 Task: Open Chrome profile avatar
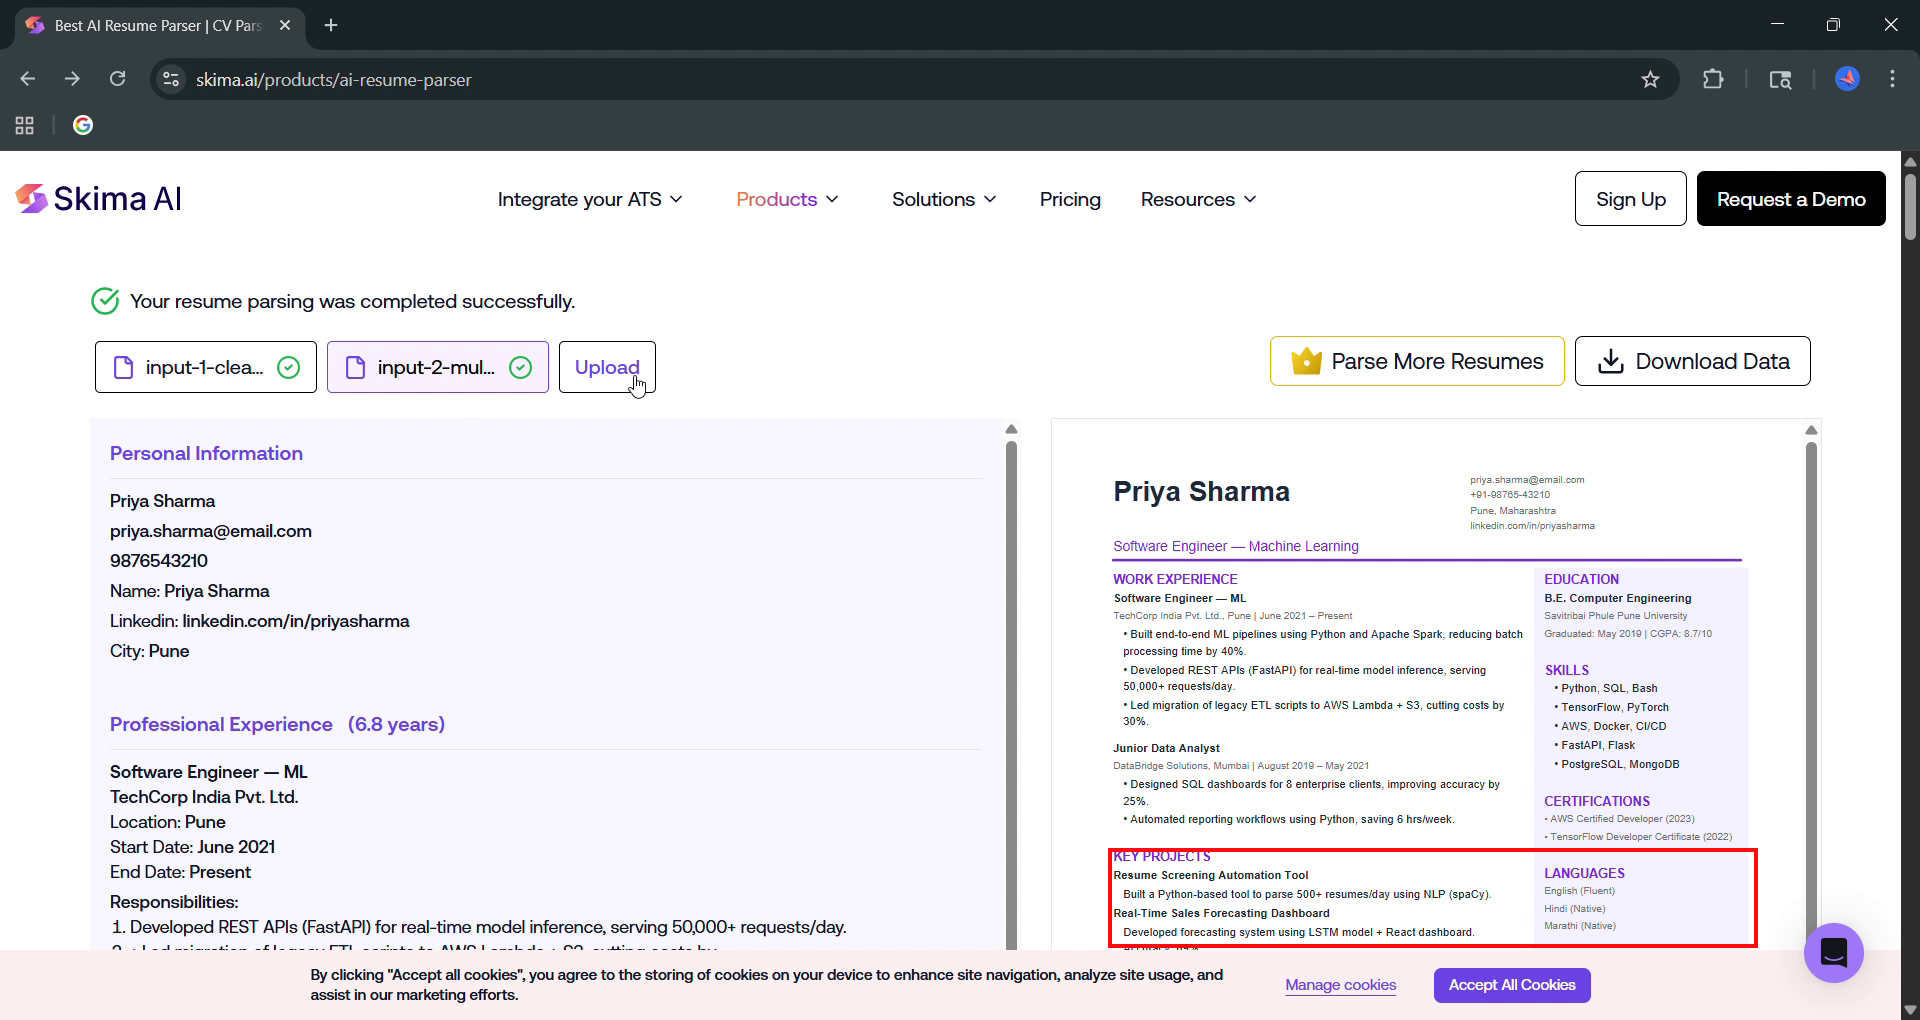1847,79
